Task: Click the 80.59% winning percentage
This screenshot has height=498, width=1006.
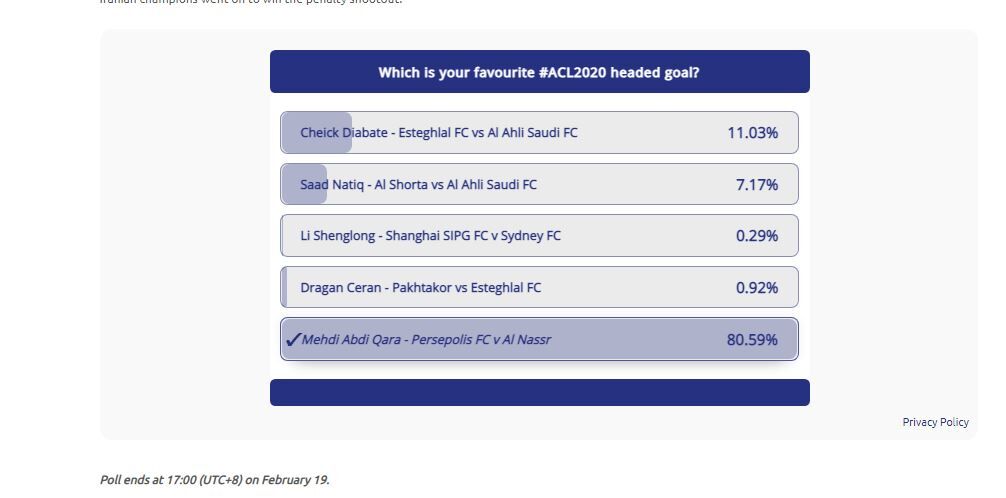Action: (x=752, y=340)
